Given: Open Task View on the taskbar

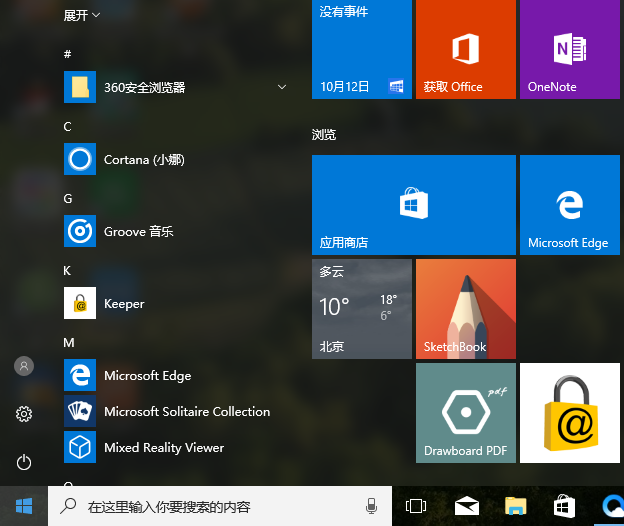Looking at the screenshot, I should [x=415, y=506].
